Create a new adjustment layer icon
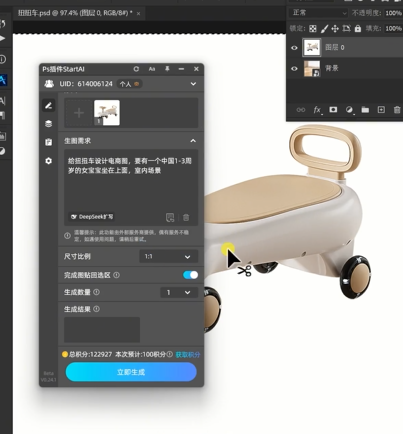 pyautogui.click(x=349, y=110)
